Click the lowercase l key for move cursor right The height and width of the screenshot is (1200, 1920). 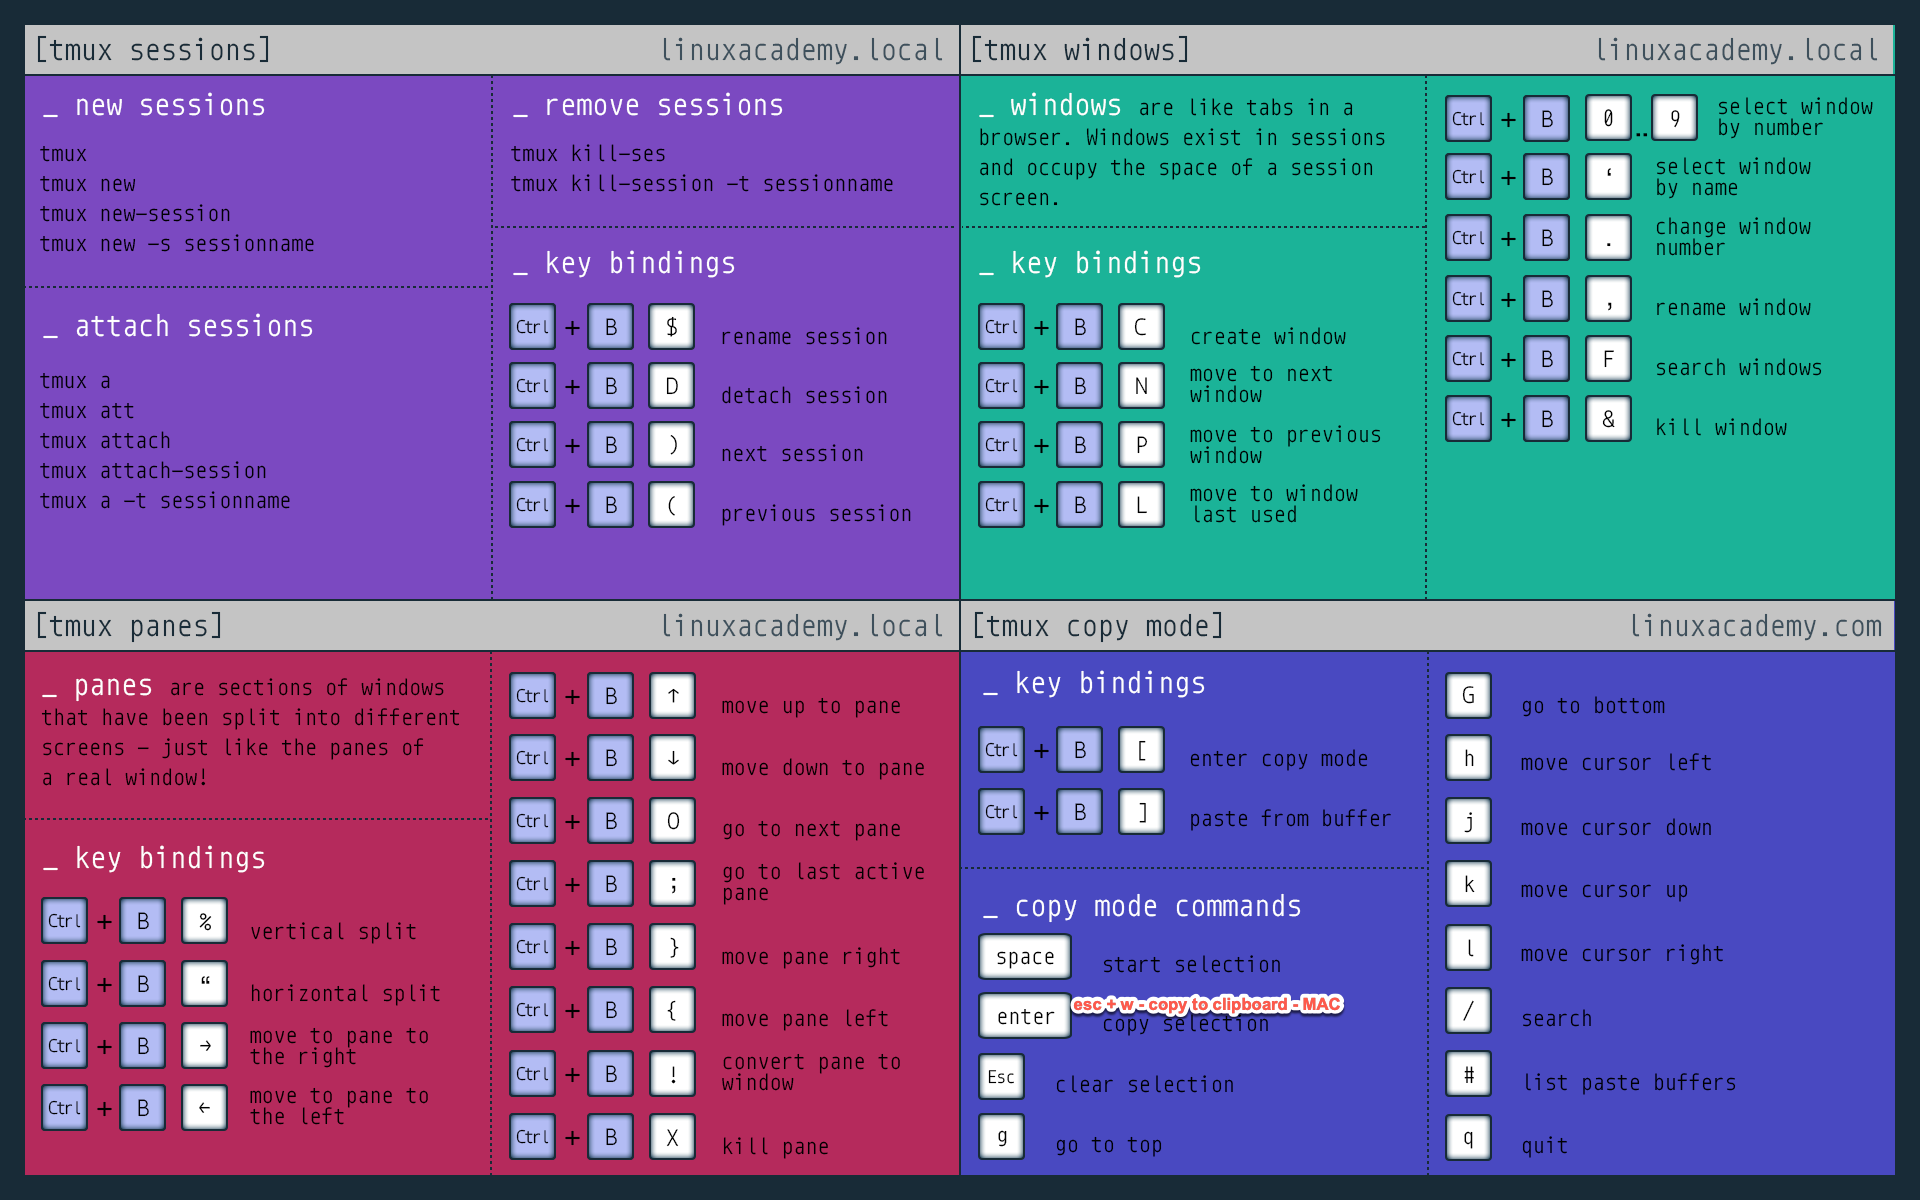[x=1469, y=948]
